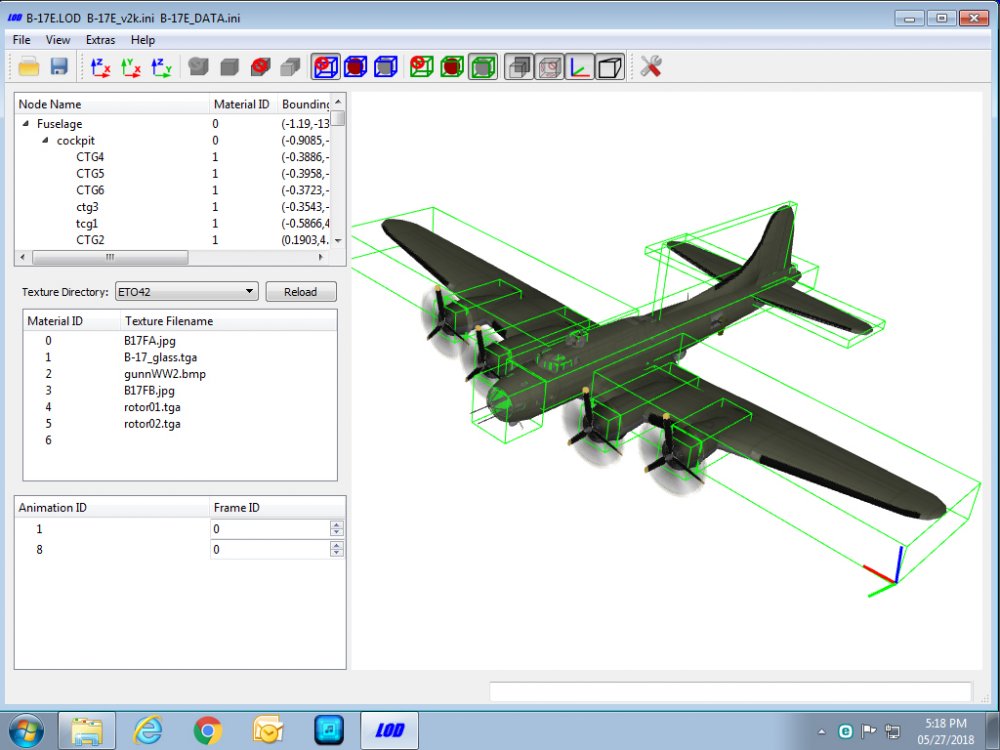This screenshot has height=750, width=1000.
Task: Select texture B17FA.jpg
Action: (x=150, y=341)
